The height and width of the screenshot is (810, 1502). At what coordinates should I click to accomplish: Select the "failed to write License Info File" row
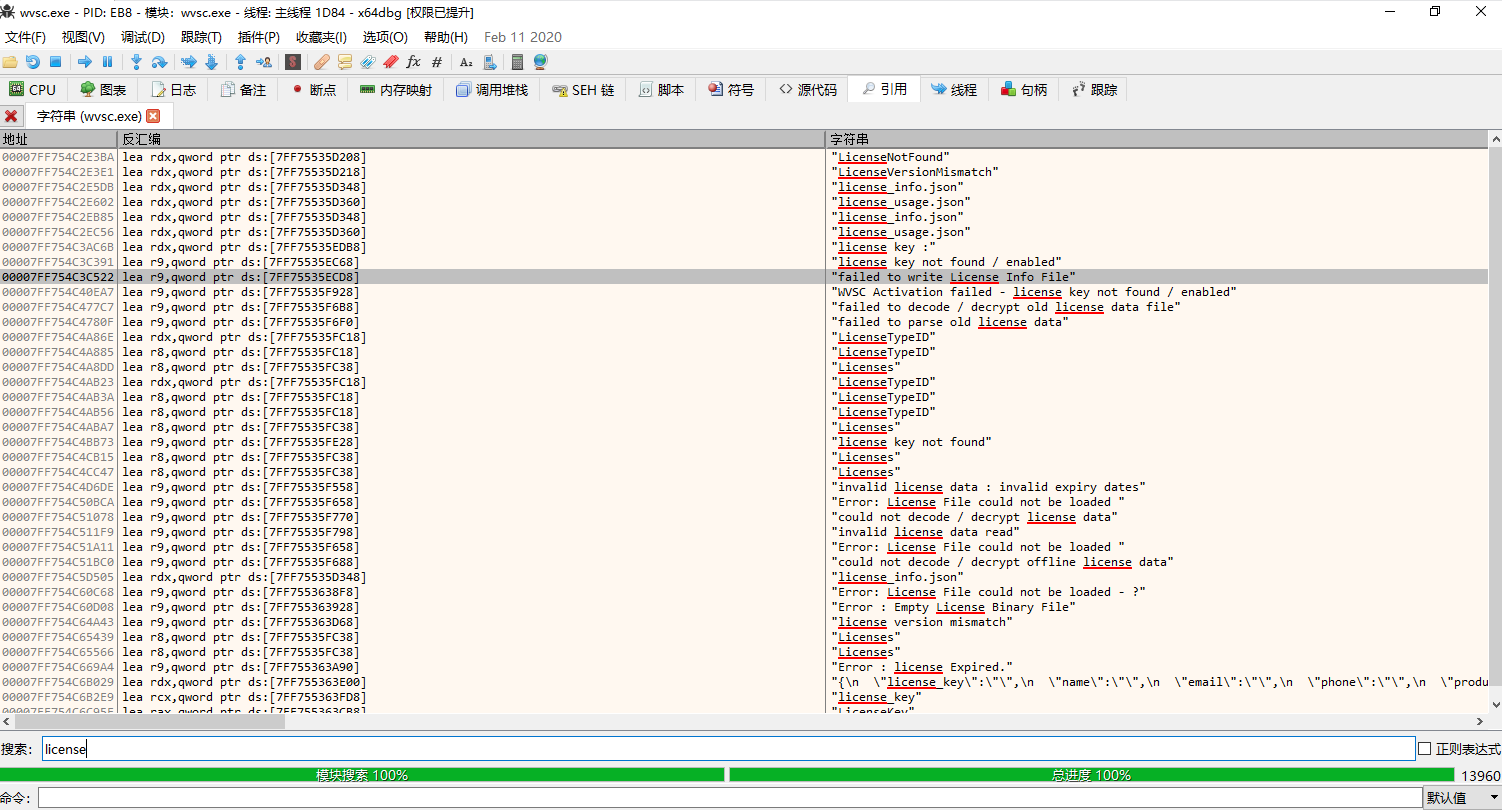(744, 277)
